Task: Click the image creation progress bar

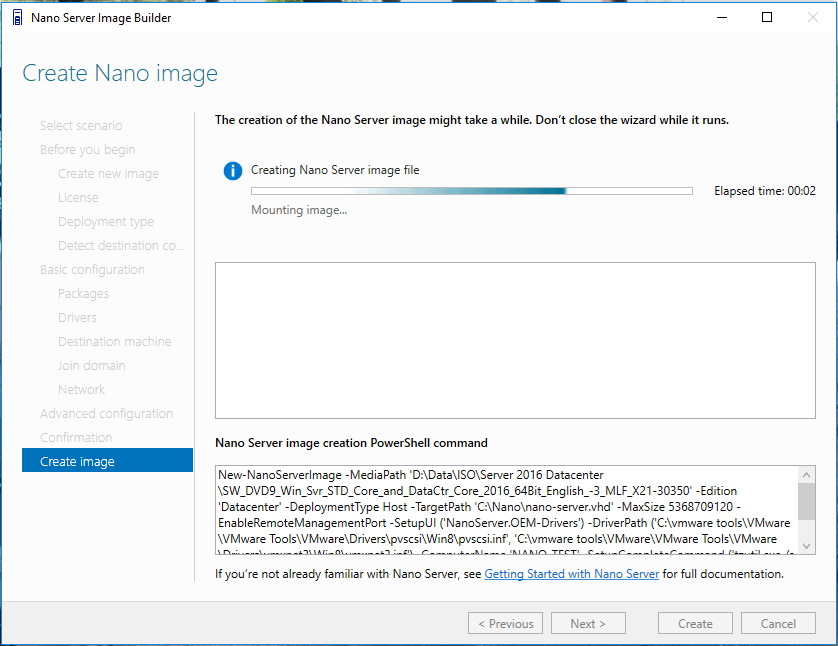Action: (472, 191)
